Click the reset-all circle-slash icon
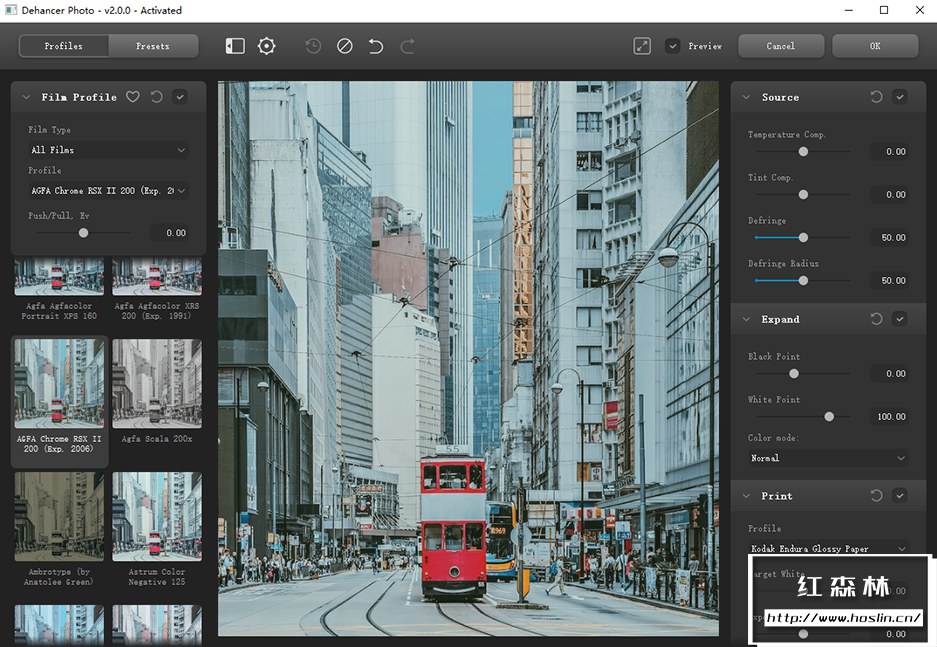Image resolution: width=937 pixels, height=647 pixels. click(344, 46)
